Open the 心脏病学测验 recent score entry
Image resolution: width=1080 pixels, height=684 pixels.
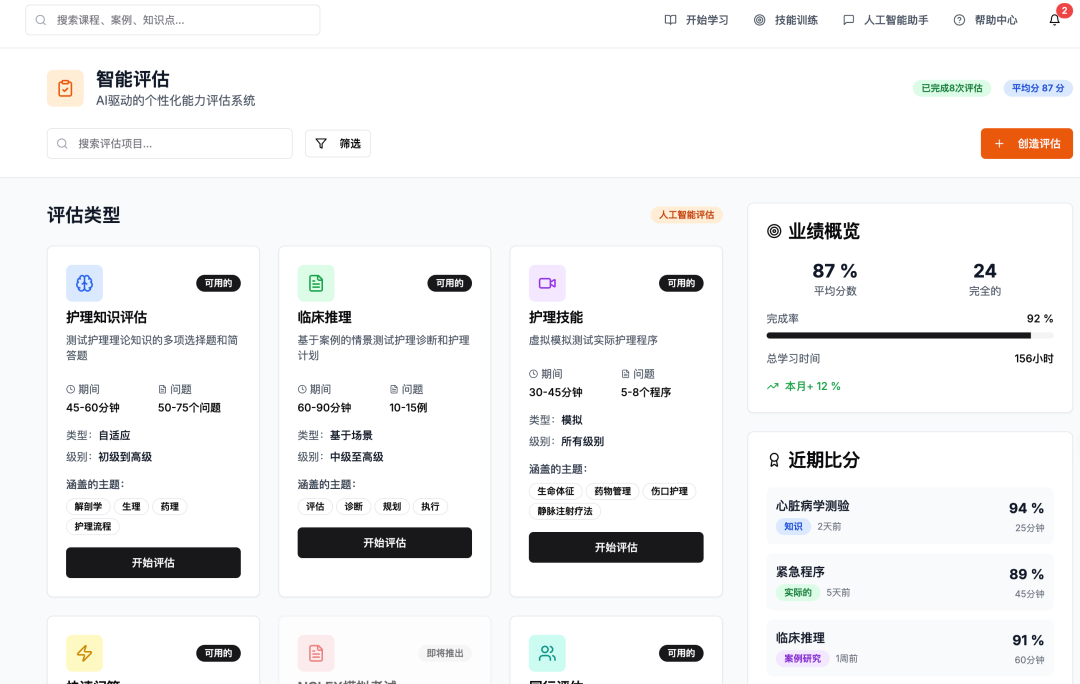[x=909, y=516]
